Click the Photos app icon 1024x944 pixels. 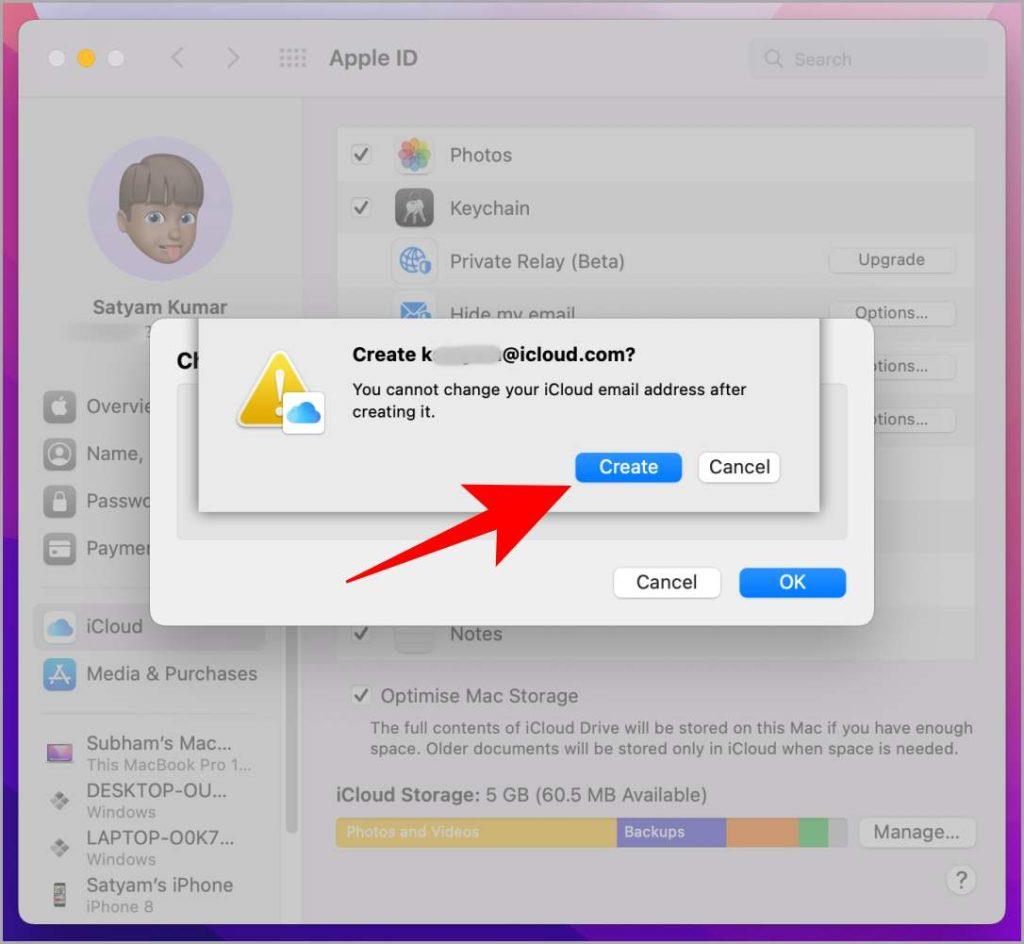point(414,155)
